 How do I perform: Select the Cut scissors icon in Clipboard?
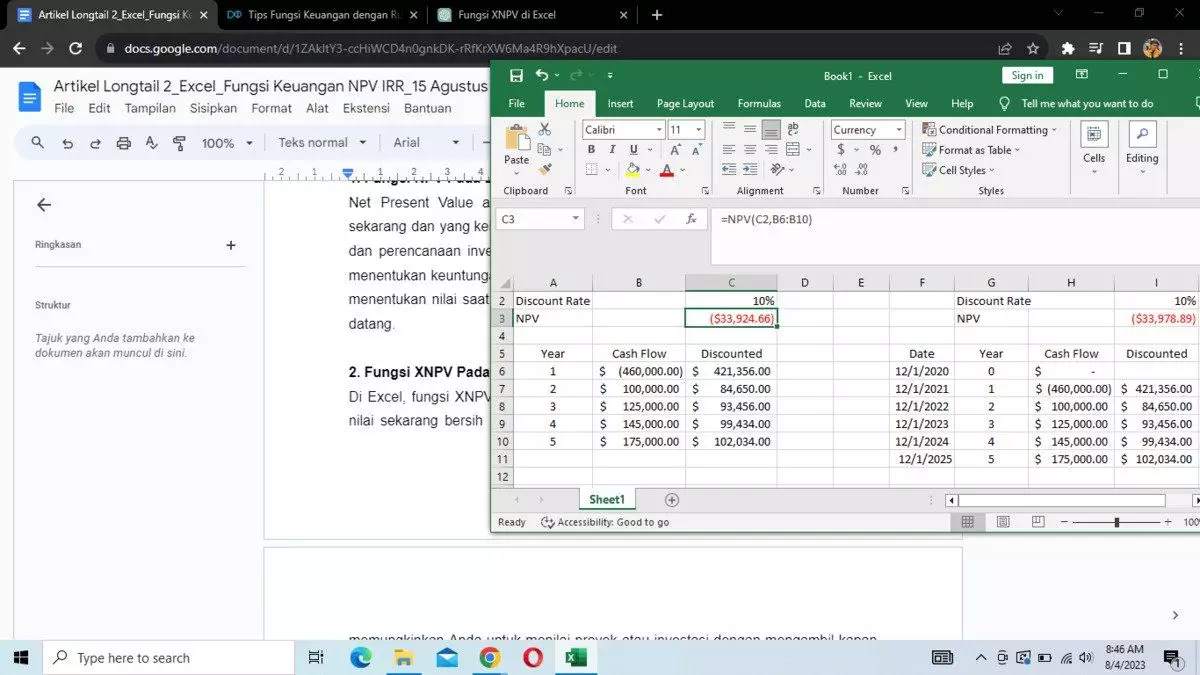point(545,130)
